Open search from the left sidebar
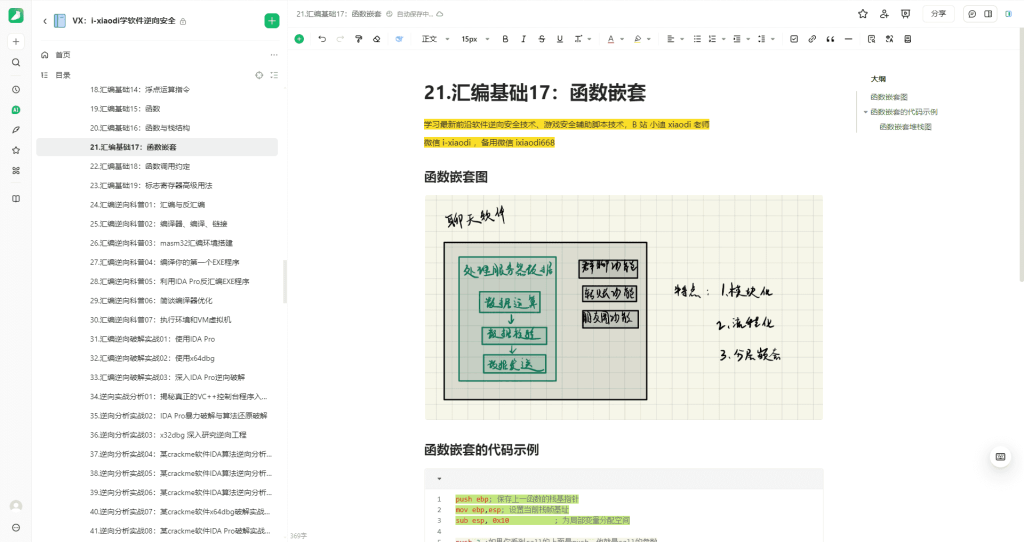This screenshot has width=1024, height=542. 16,62
